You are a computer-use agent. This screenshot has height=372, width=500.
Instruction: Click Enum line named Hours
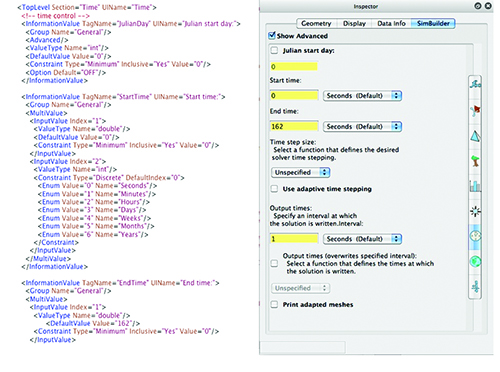(x=94, y=202)
